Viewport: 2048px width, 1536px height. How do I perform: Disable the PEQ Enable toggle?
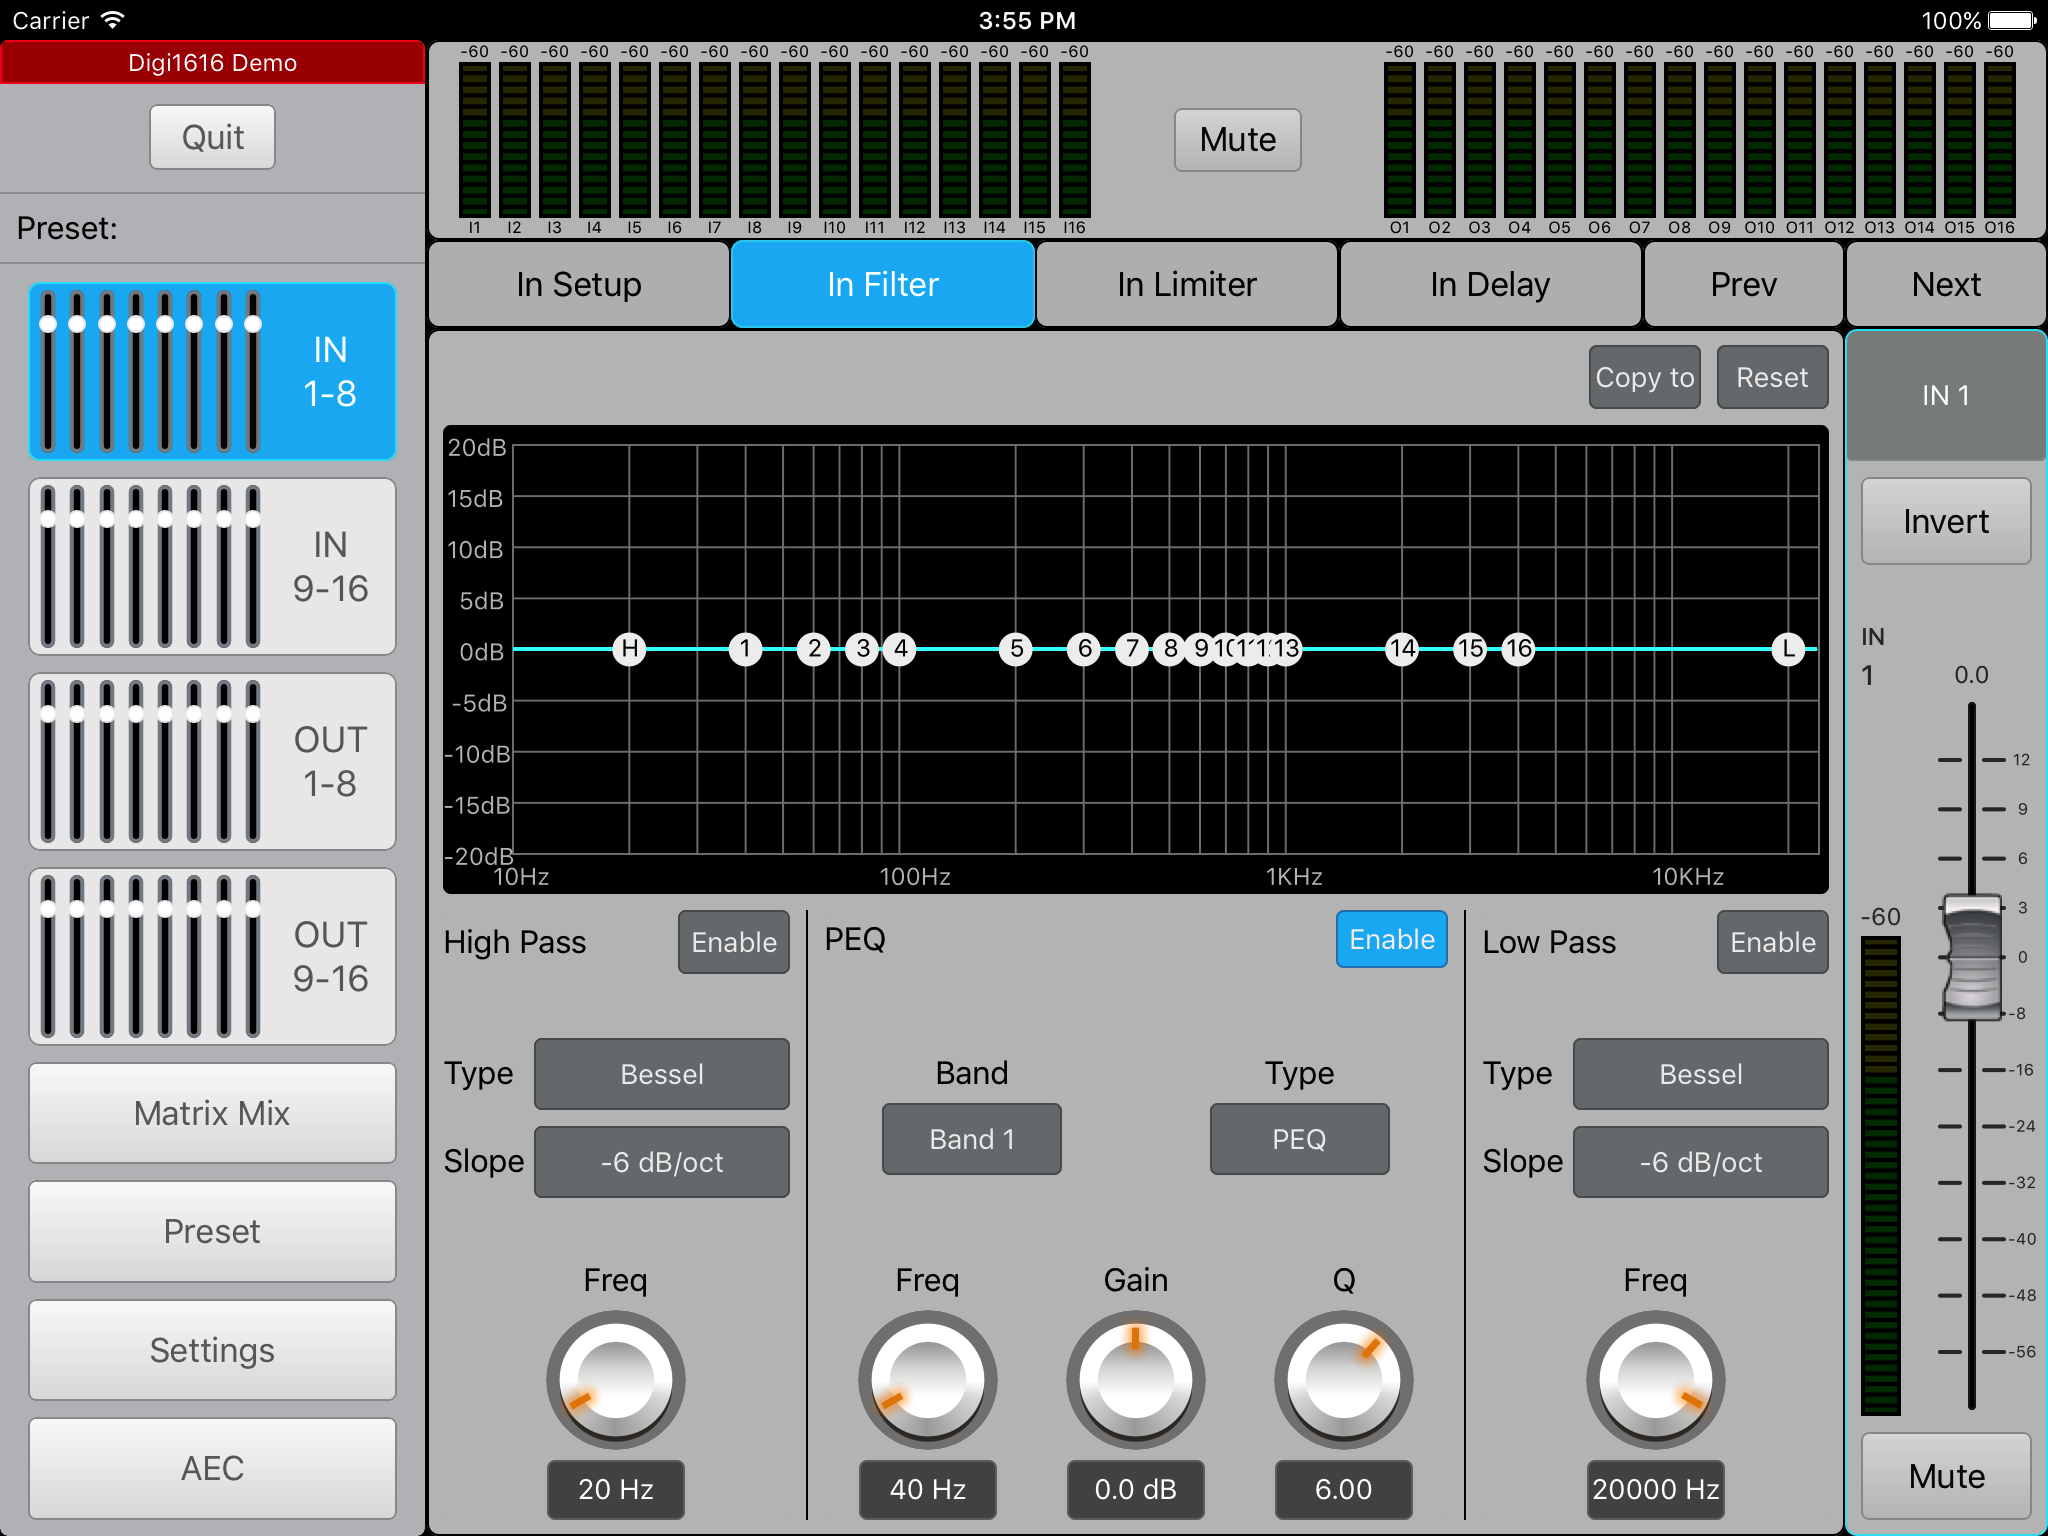coord(1391,939)
